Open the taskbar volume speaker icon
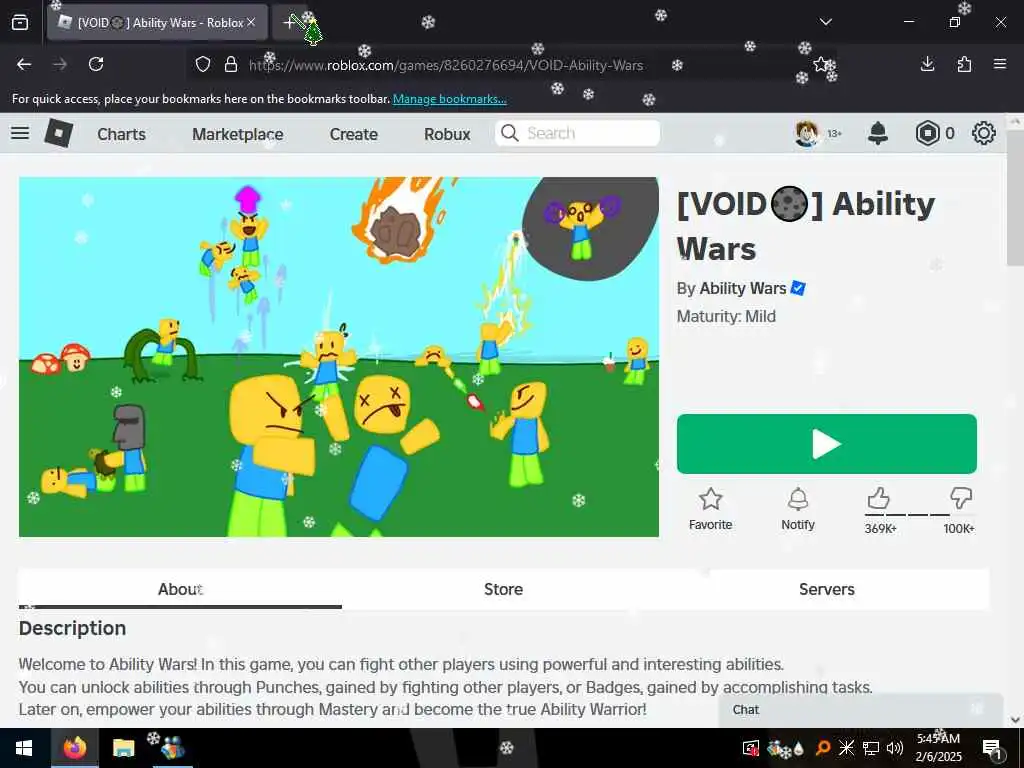The height and width of the screenshot is (768, 1024). coord(895,748)
